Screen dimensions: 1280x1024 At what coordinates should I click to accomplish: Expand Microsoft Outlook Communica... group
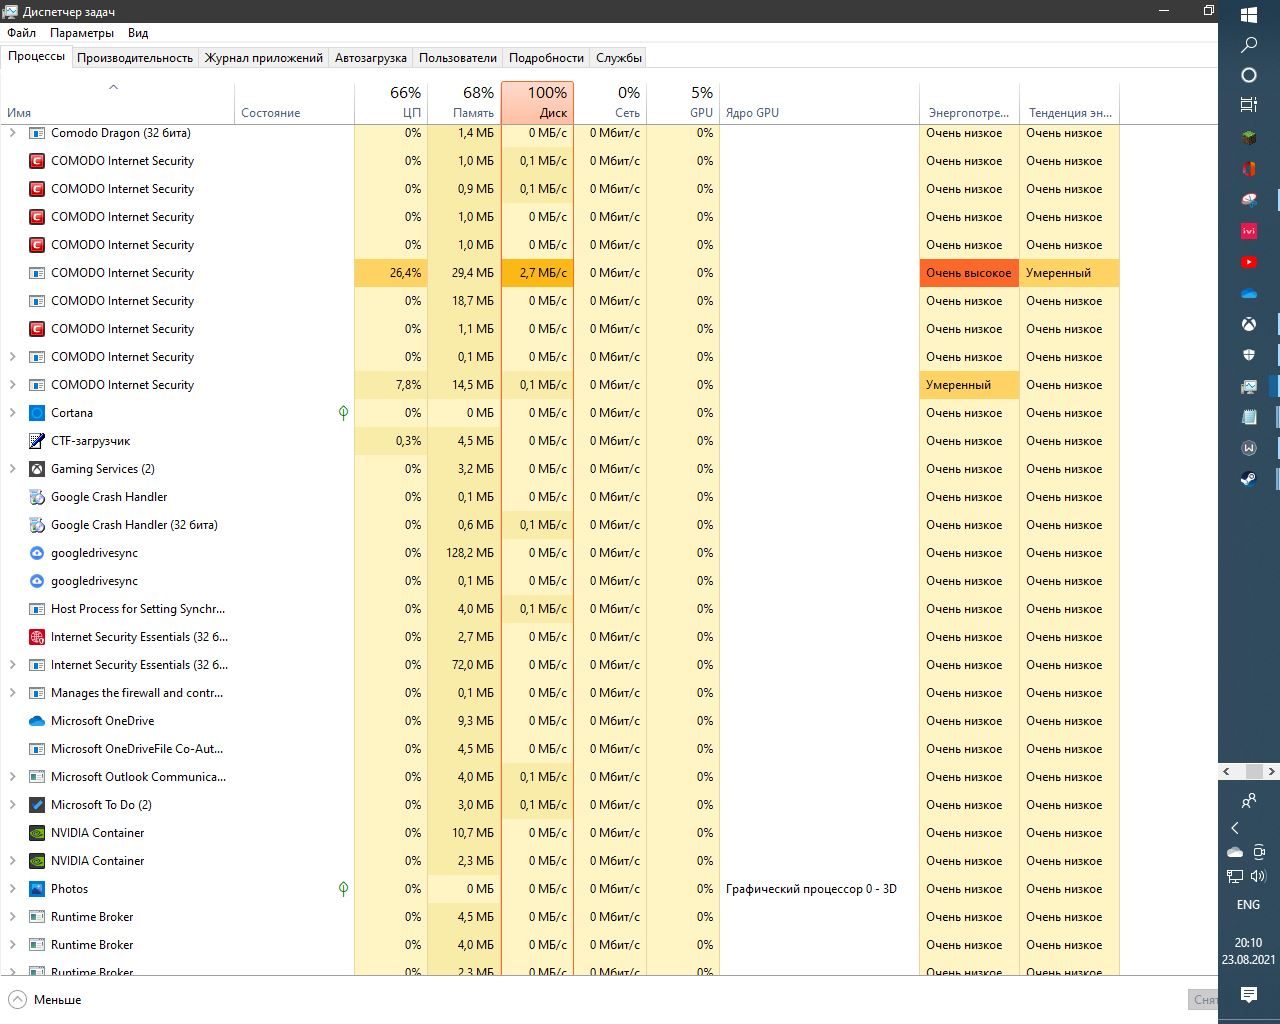pos(12,777)
